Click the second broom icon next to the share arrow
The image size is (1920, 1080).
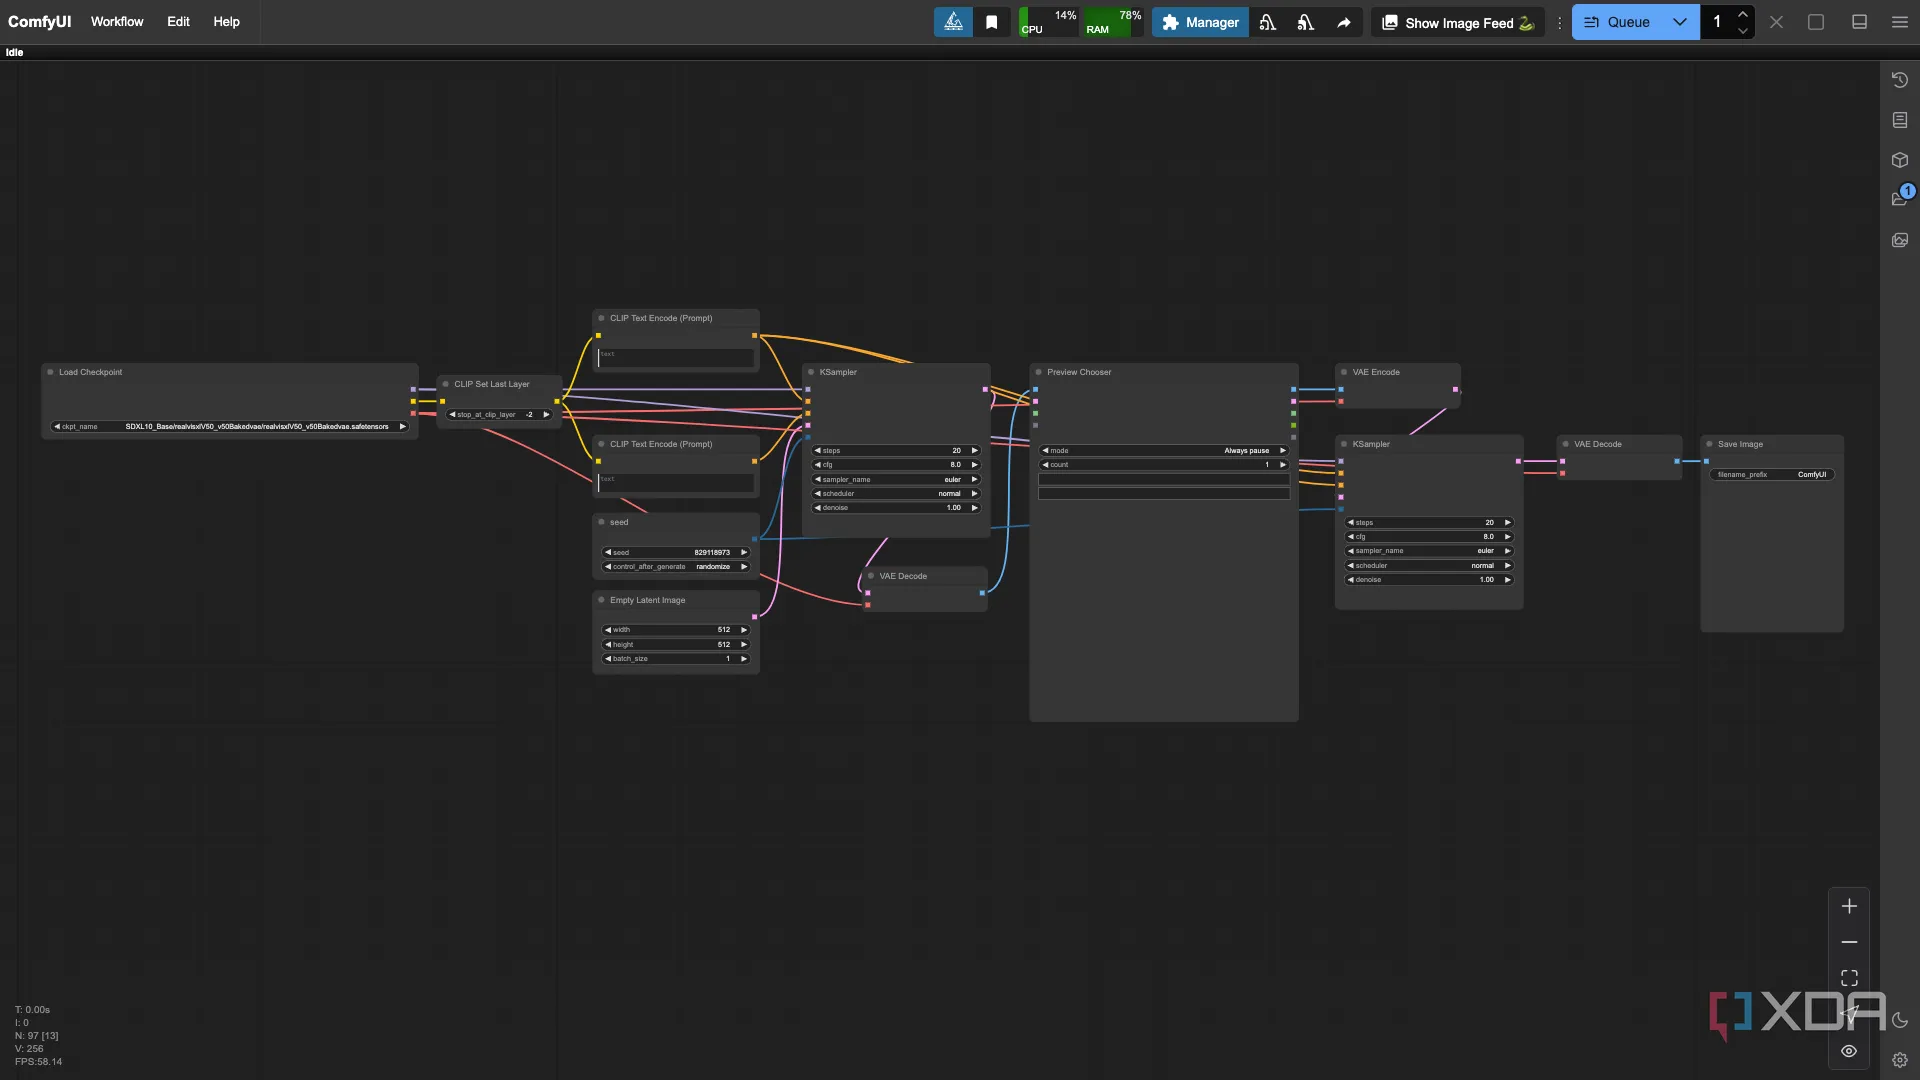1306,22
